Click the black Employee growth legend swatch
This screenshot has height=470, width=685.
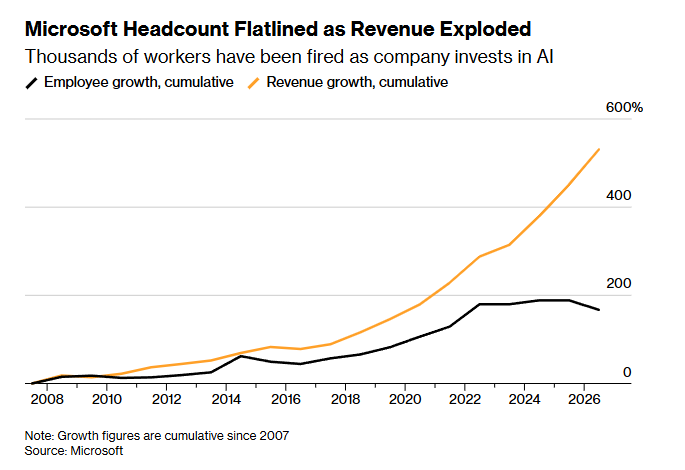31,83
